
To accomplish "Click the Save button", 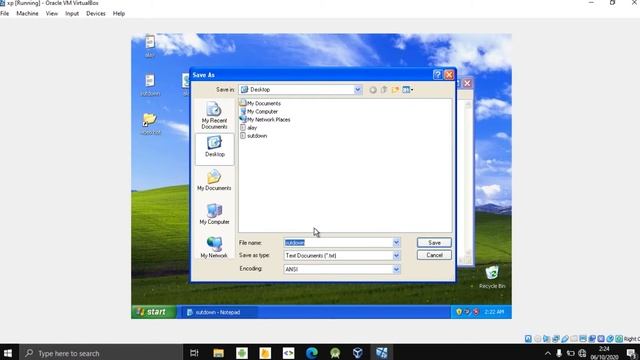I will [x=434, y=242].
